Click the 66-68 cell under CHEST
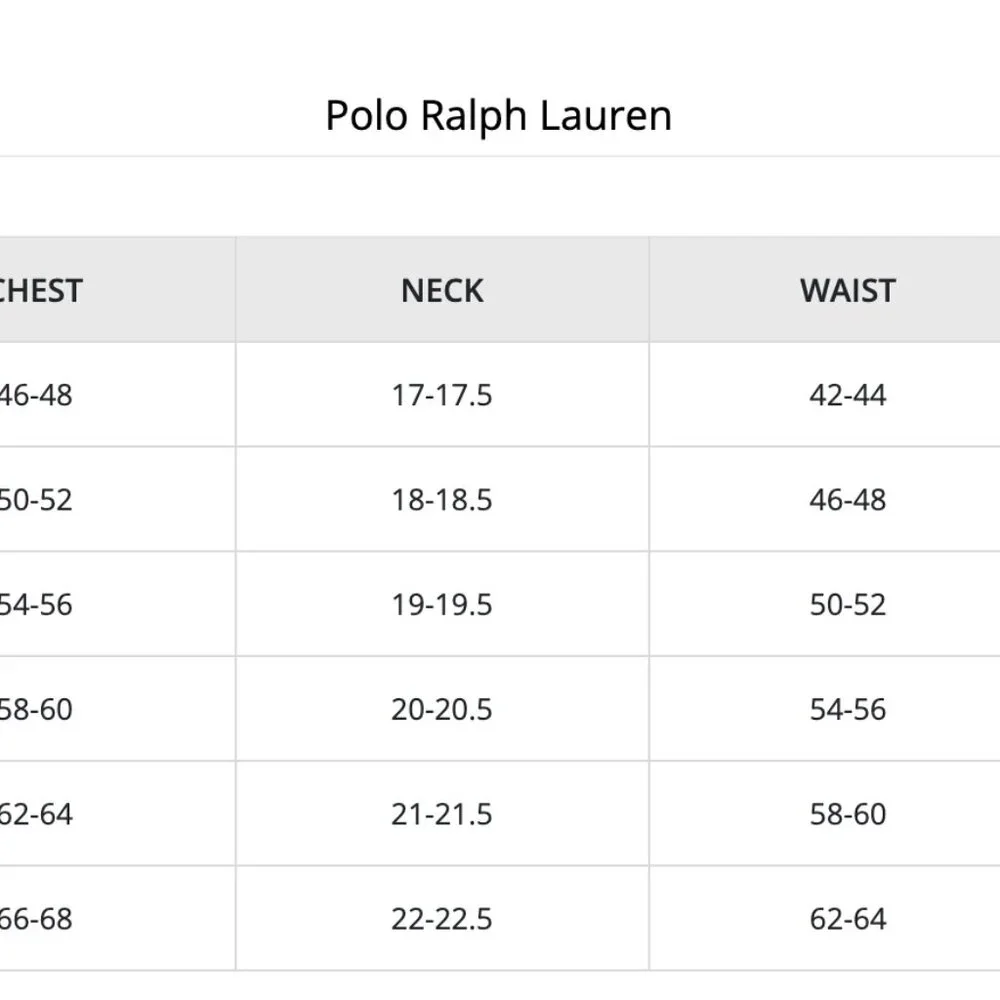 point(117,918)
